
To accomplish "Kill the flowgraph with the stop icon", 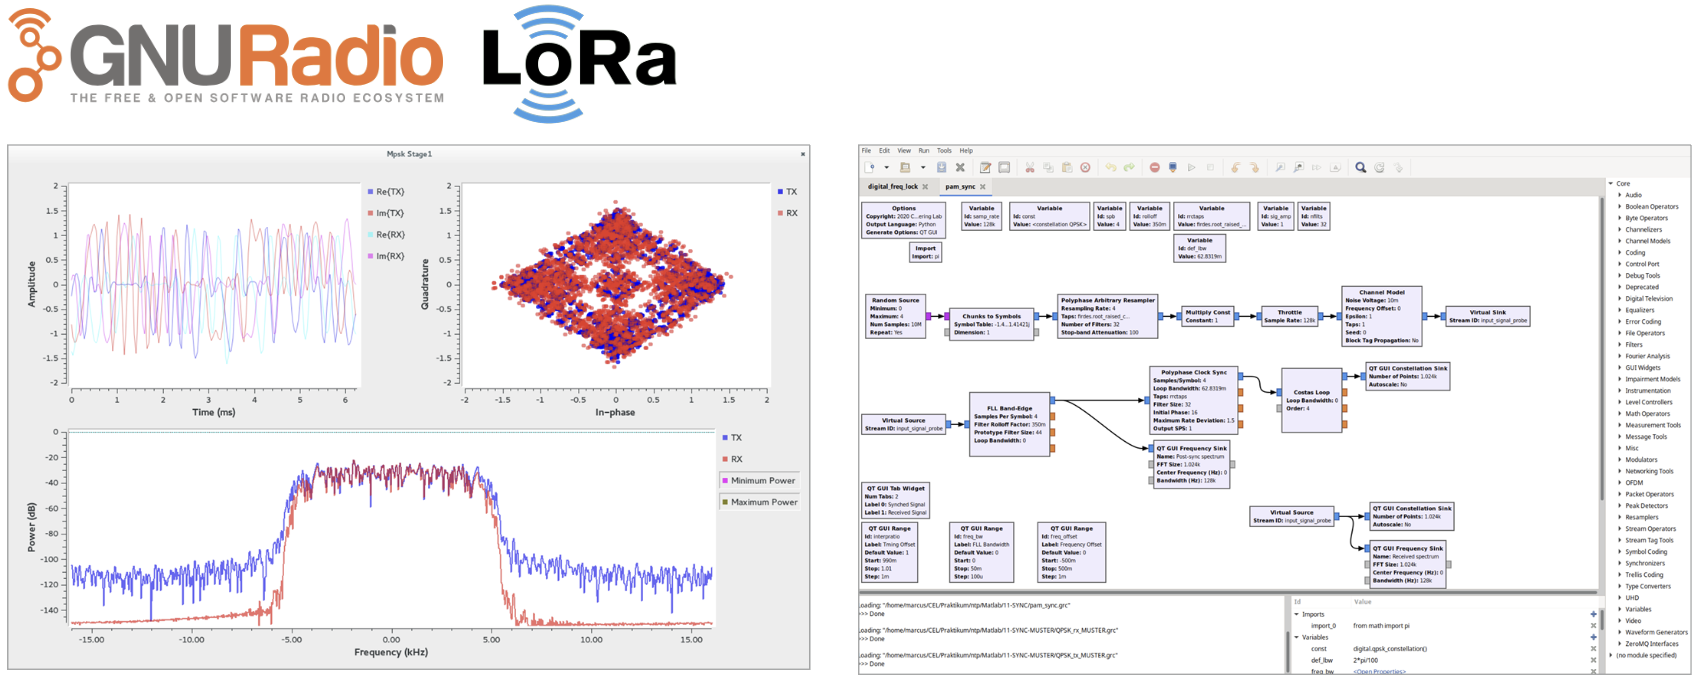I will click(1210, 168).
